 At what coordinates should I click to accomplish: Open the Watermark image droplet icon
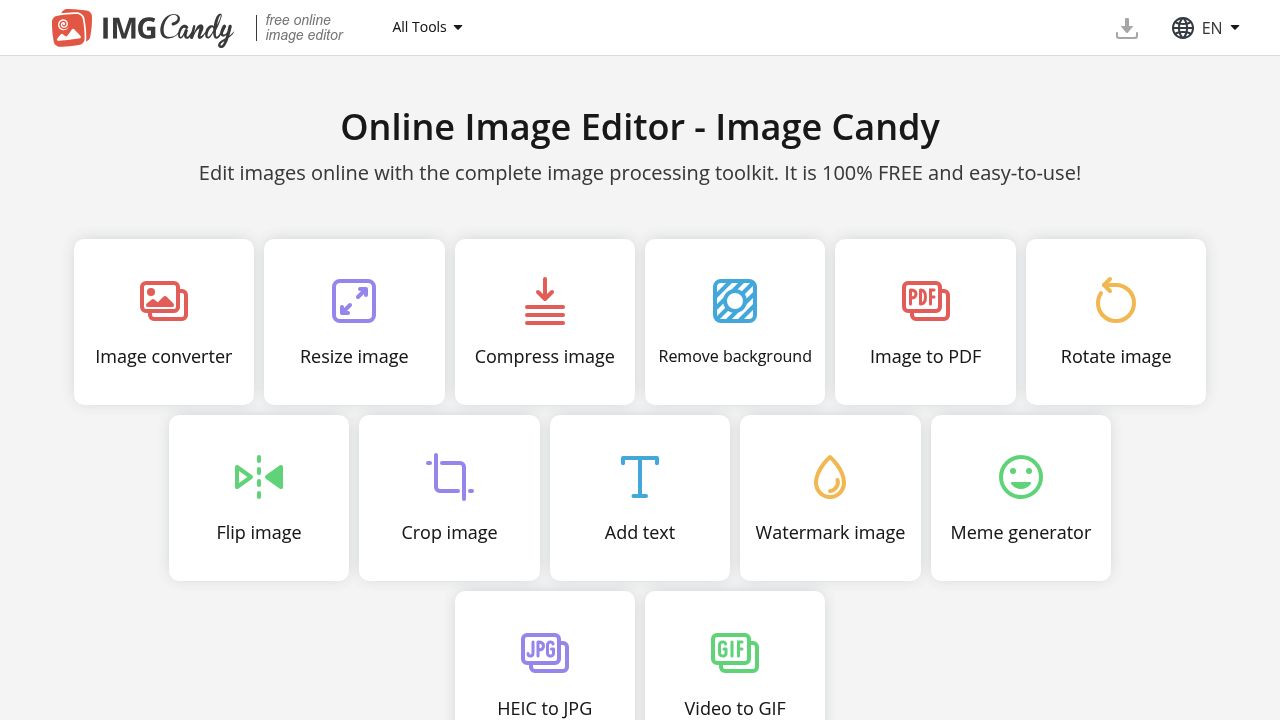point(830,477)
